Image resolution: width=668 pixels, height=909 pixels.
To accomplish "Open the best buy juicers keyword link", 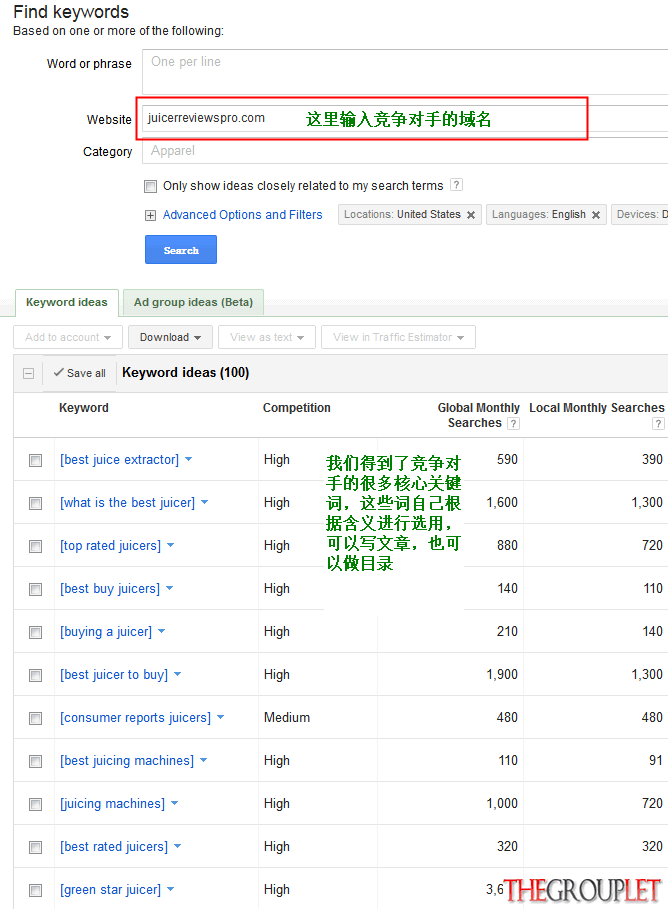I will (x=110, y=588).
